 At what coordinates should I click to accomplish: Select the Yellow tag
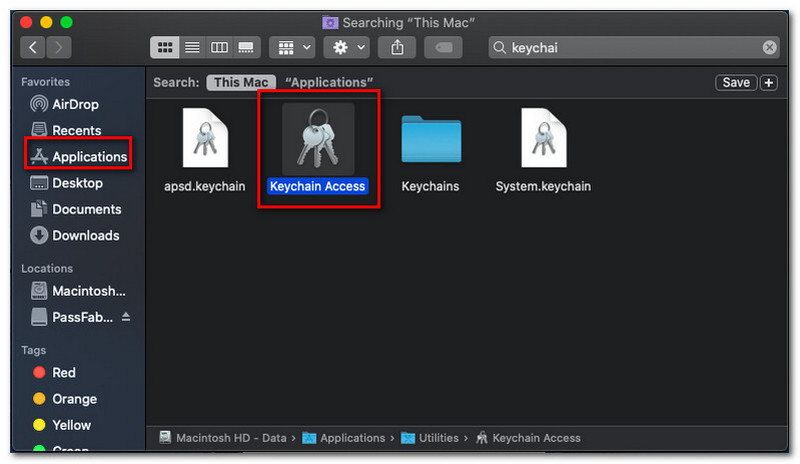click(x=71, y=425)
